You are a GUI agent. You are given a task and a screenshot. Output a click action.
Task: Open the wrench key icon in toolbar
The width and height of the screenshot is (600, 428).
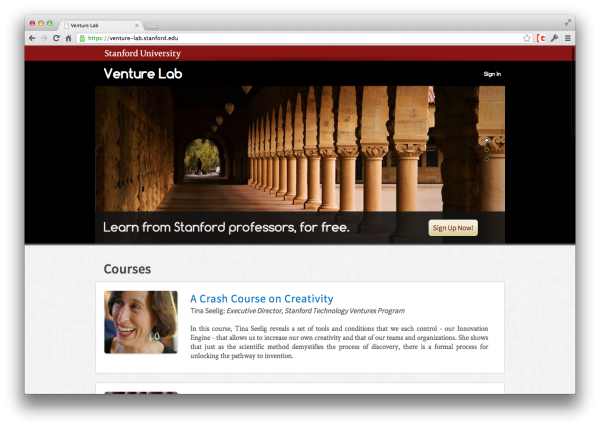coord(554,38)
